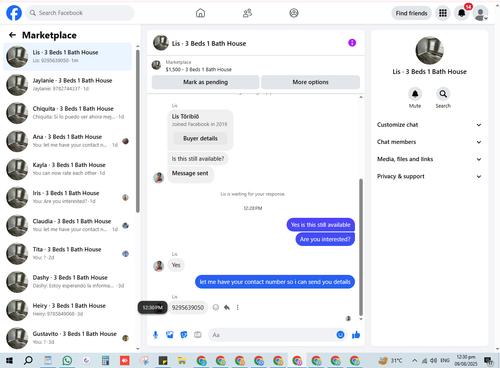500x368 pixels.
Task: Open Chiquita conversation in chat list
Action: click(67, 113)
